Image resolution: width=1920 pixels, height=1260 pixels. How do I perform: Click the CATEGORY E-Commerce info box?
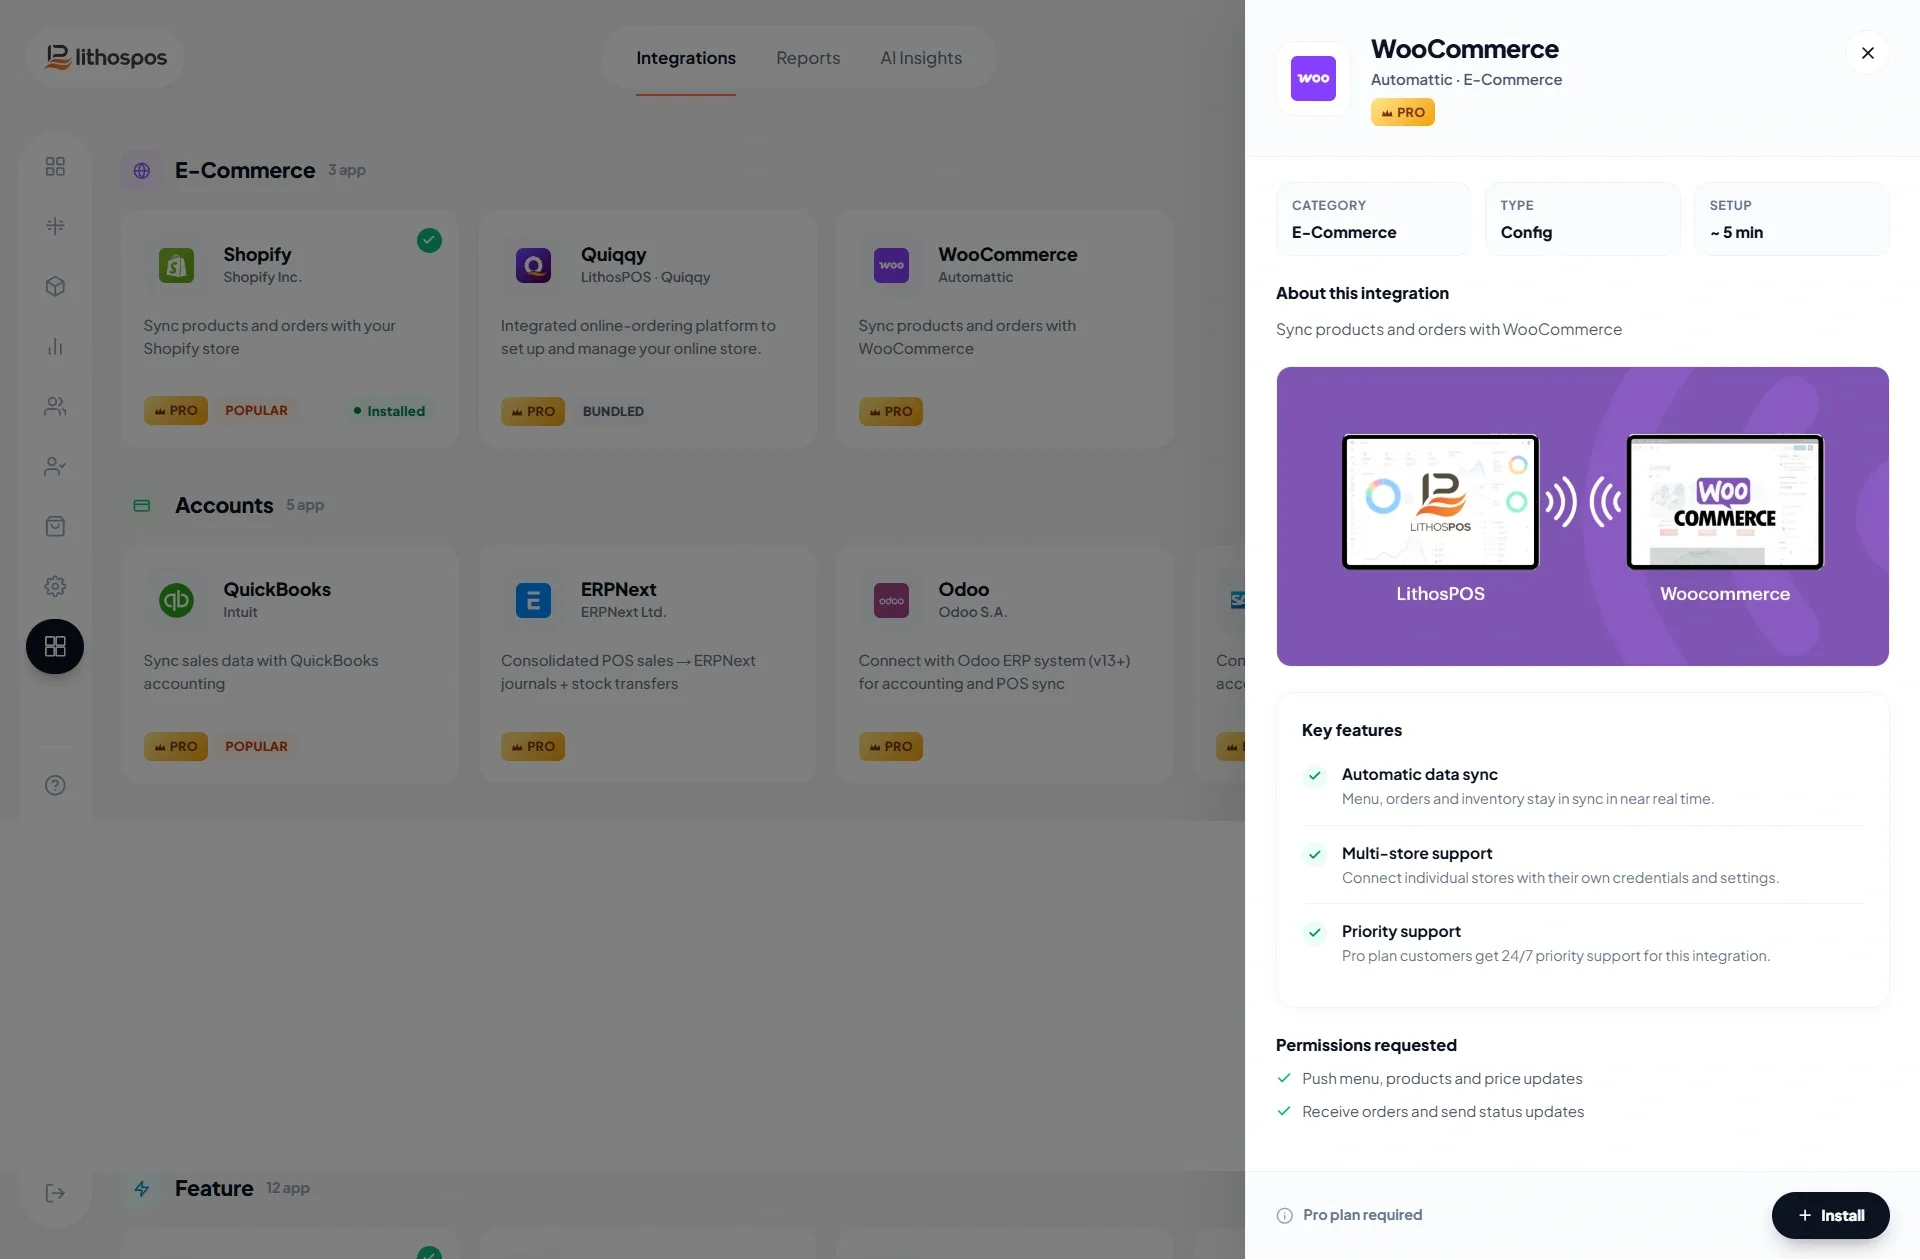1374,219
